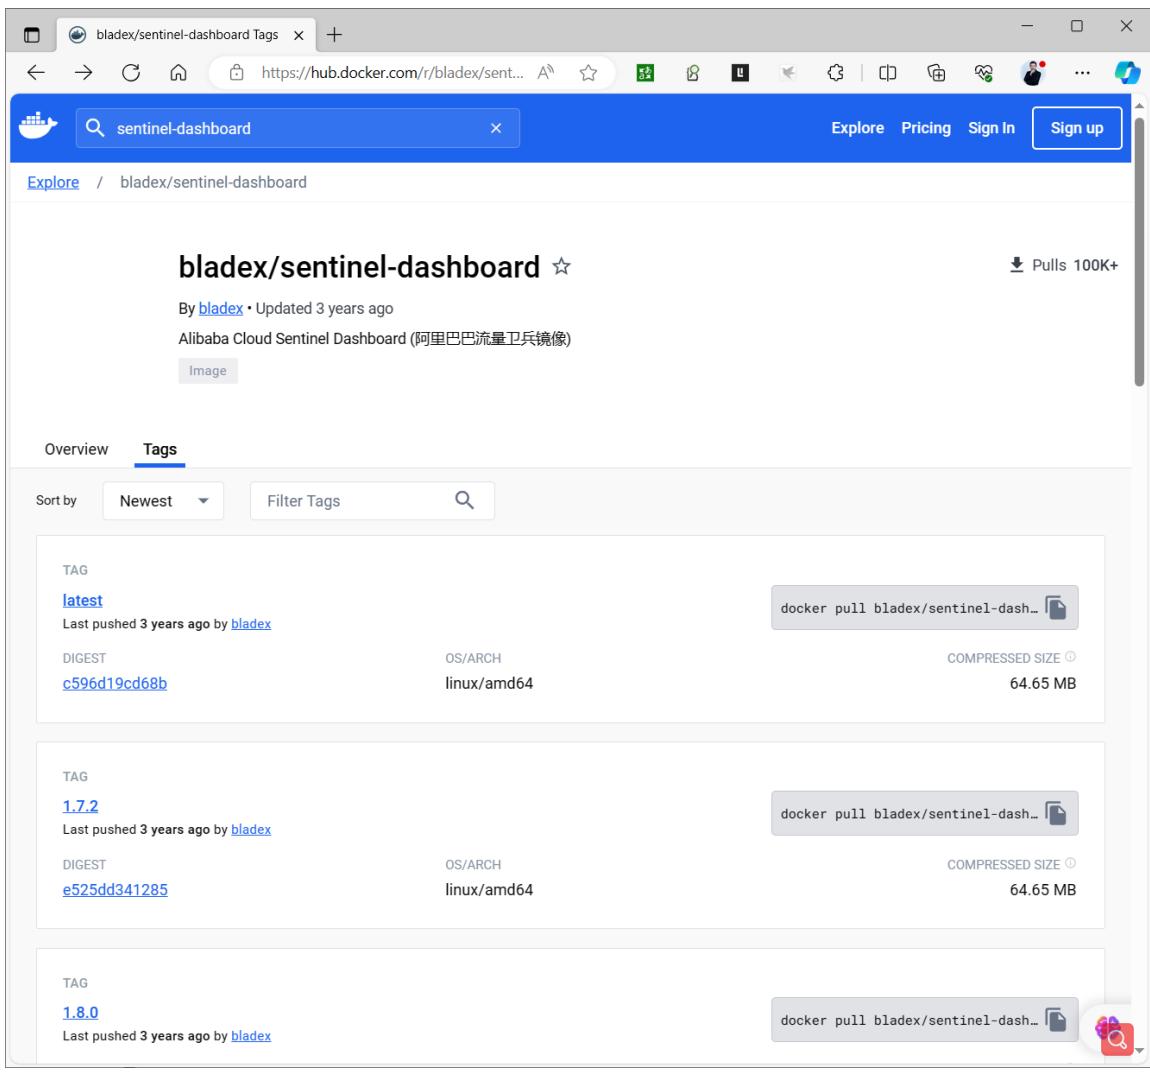Open Explore in the Docker header
The width and height of the screenshot is (1150, 1072).
tap(857, 128)
